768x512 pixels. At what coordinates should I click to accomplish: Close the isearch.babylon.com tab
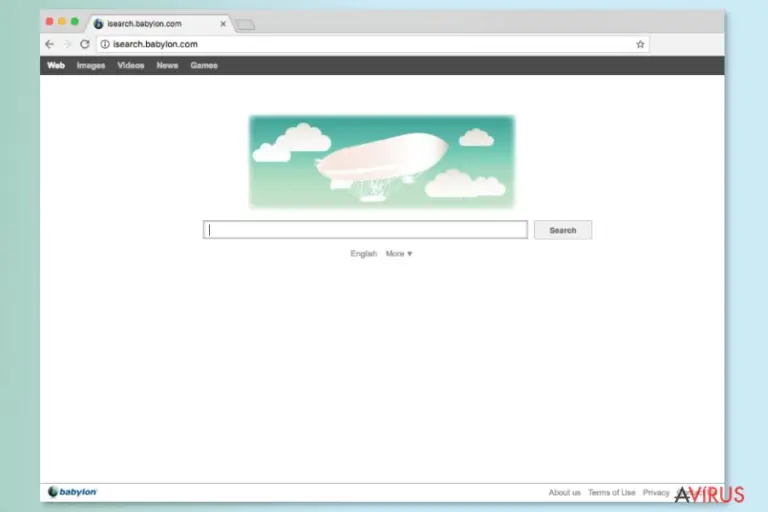pos(223,24)
